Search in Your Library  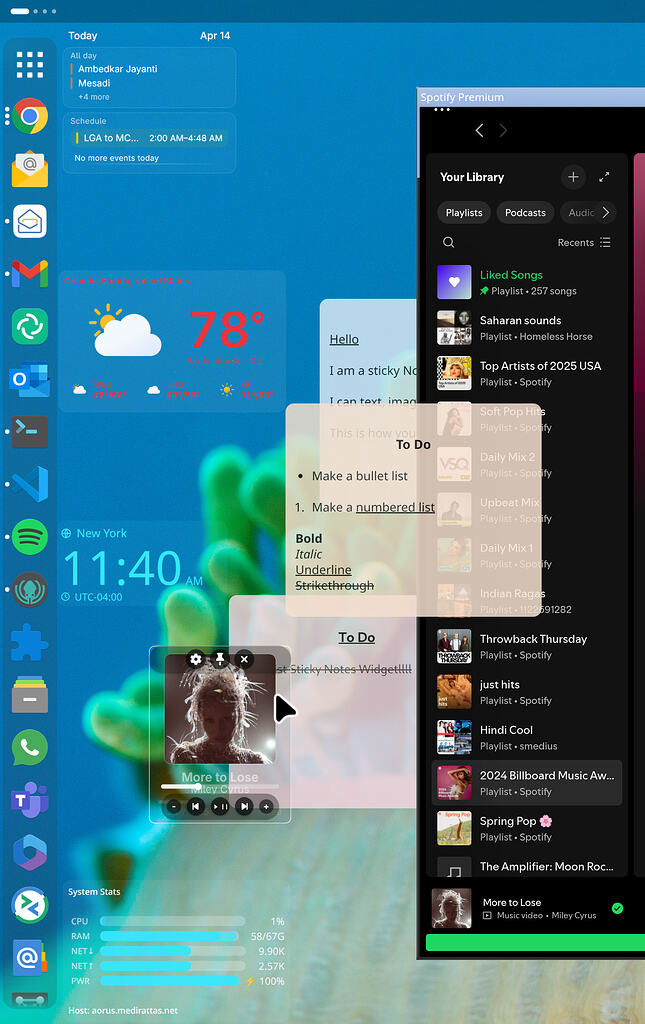pos(448,242)
